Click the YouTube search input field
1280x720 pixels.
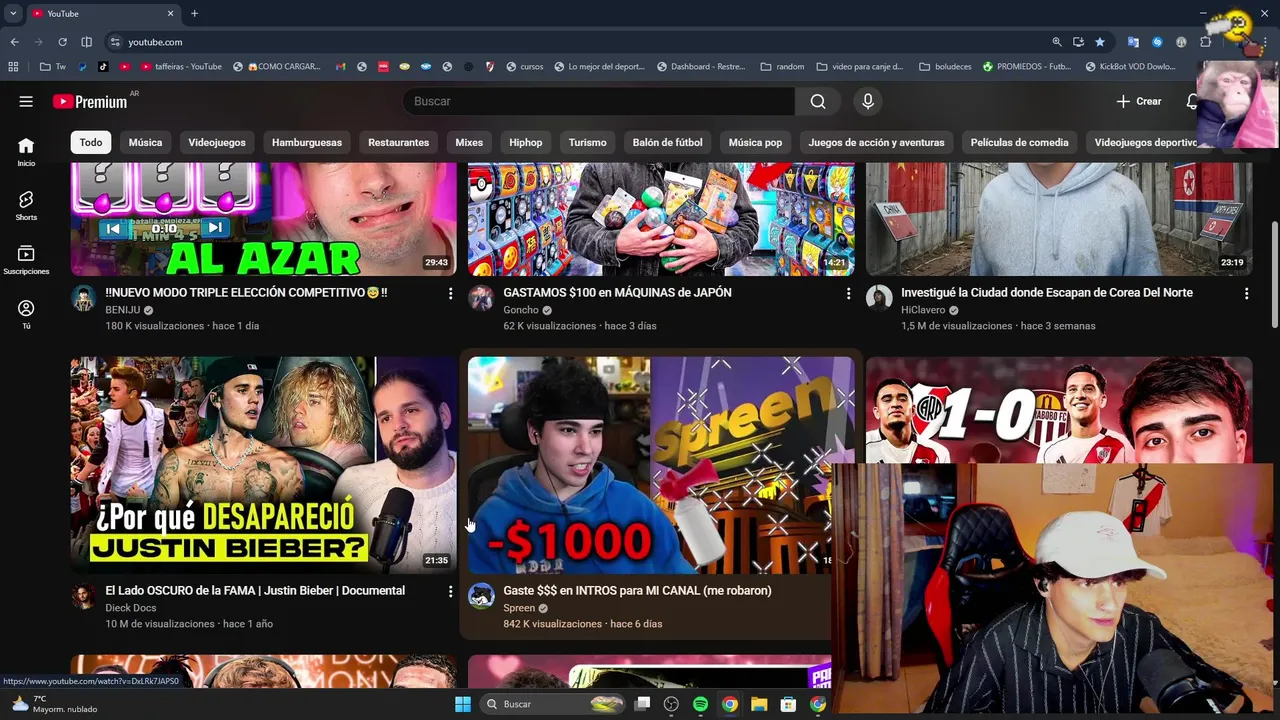tap(598, 101)
